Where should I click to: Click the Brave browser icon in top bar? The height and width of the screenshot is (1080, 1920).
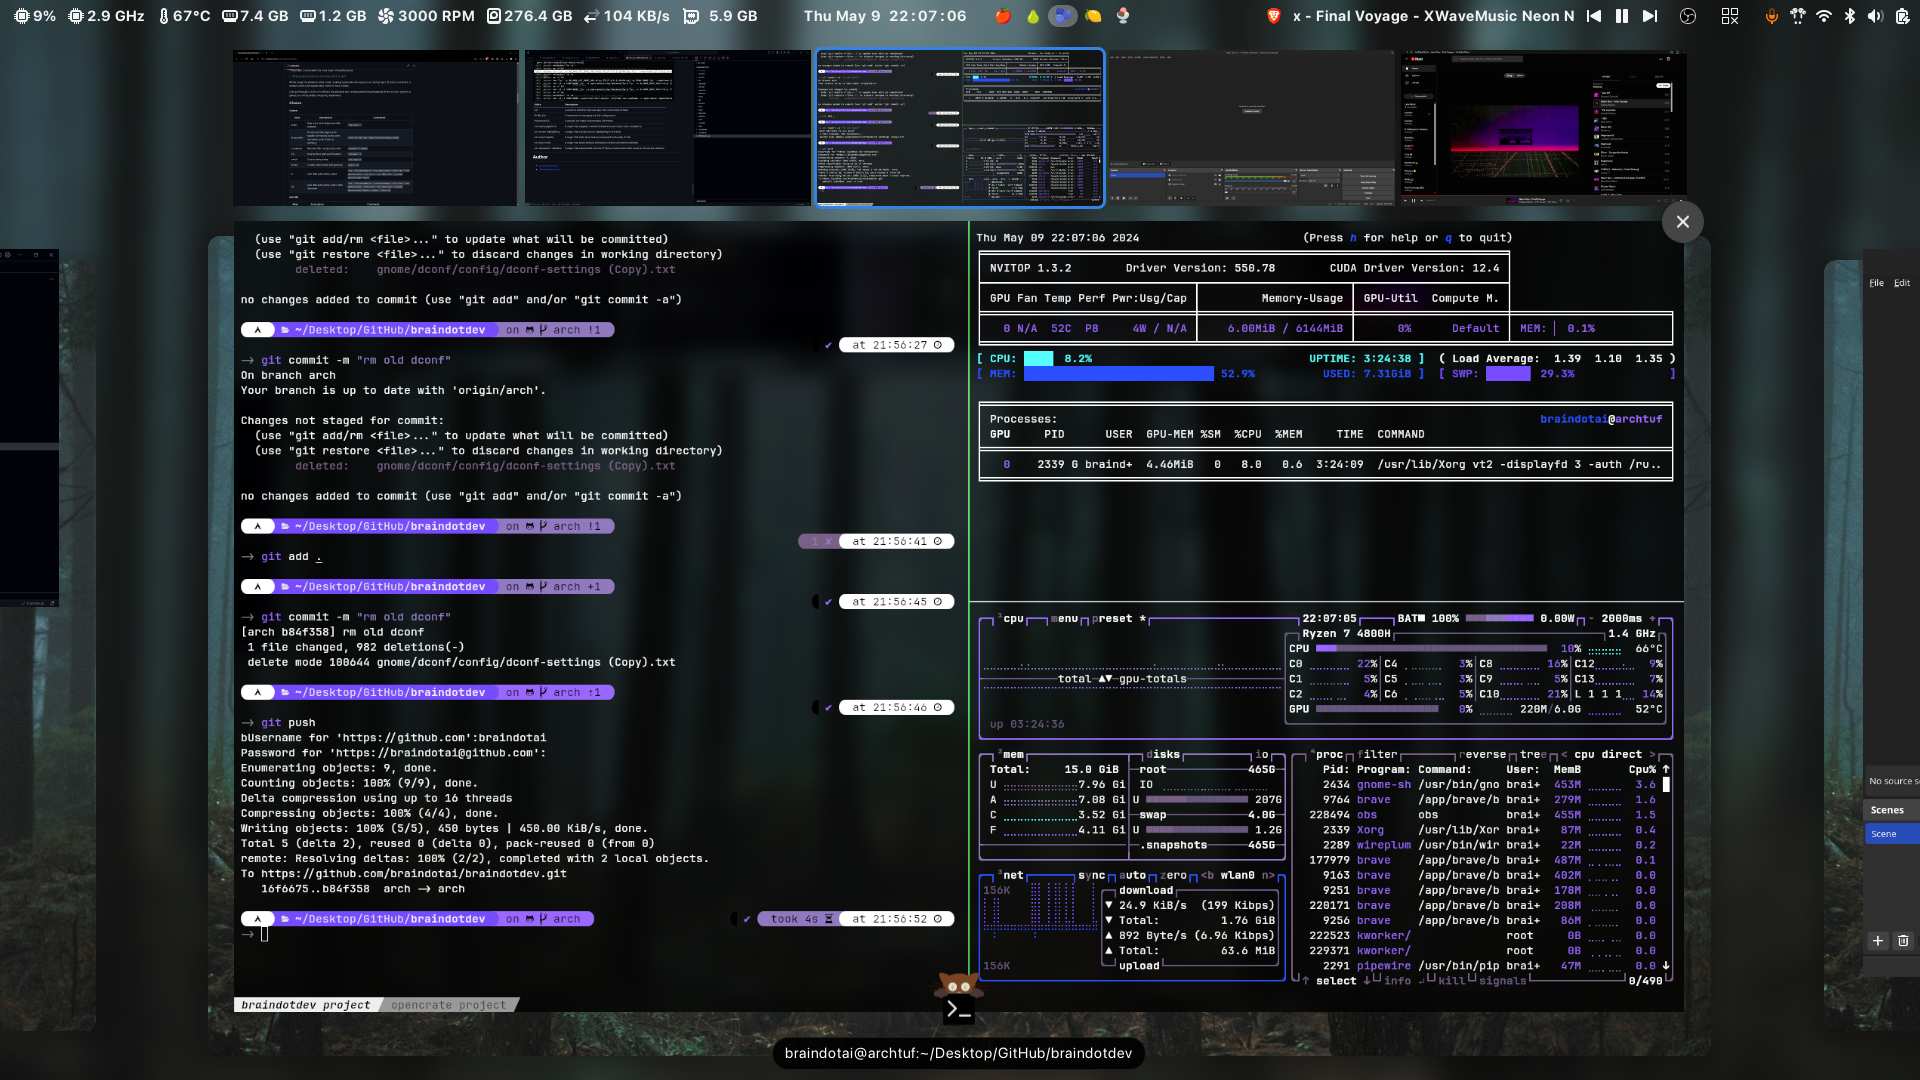(1273, 16)
